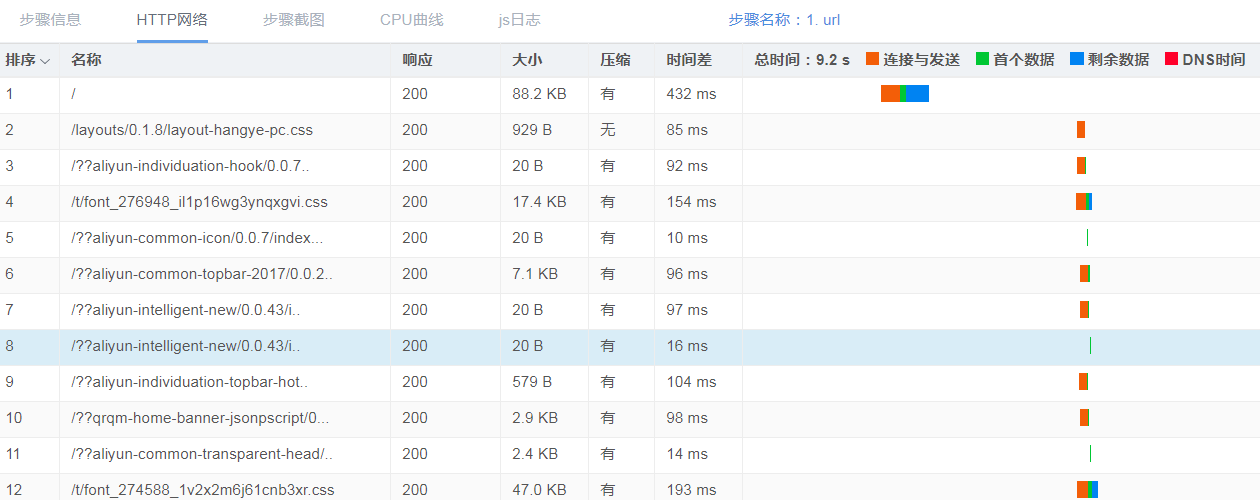
Task: Switch to the HTTP网络 tab
Action: tap(172, 20)
